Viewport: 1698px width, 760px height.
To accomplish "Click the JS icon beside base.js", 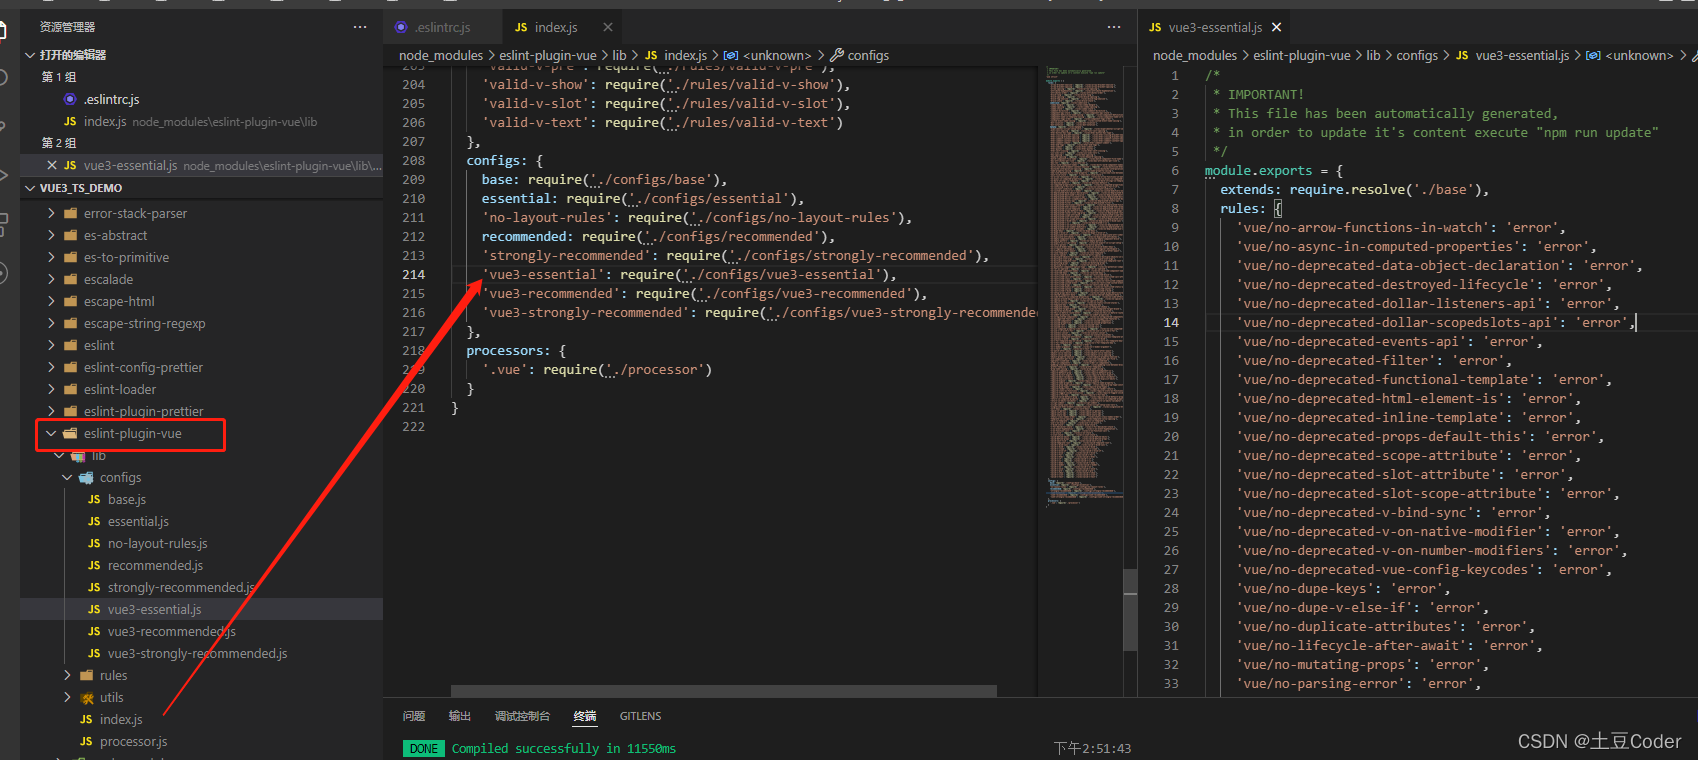I will click(94, 499).
